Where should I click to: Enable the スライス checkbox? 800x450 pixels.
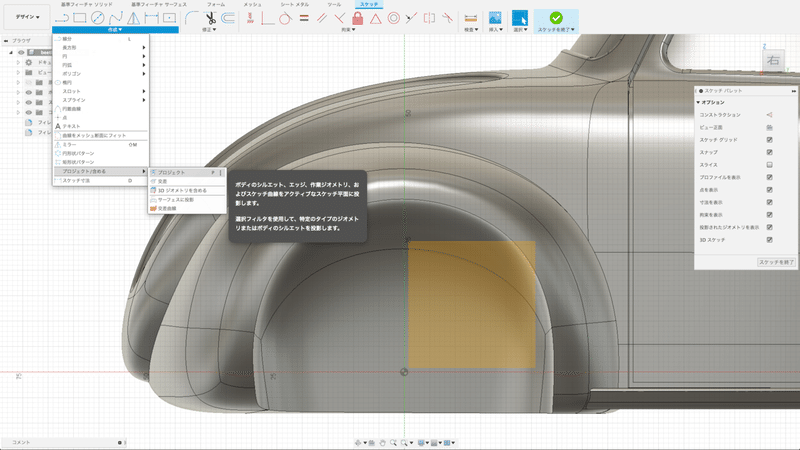(769, 164)
